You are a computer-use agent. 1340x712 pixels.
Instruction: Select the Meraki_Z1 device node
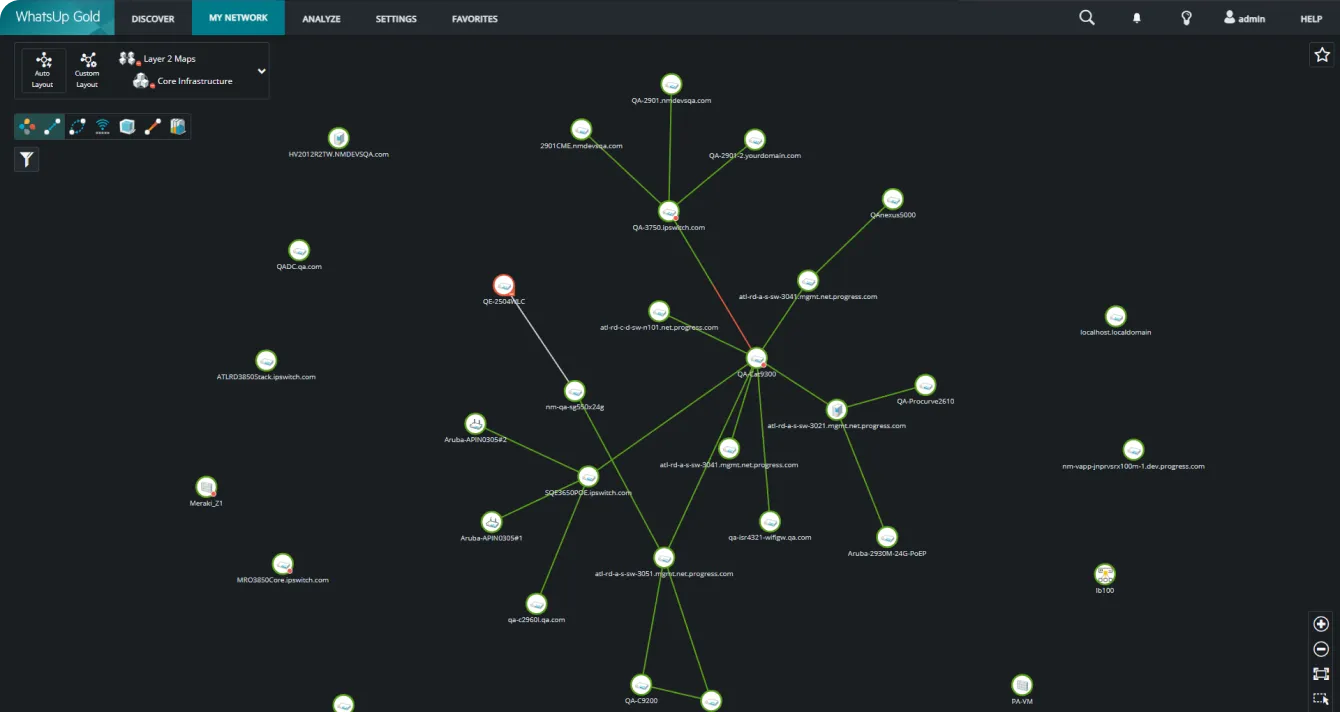click(206, 487)
